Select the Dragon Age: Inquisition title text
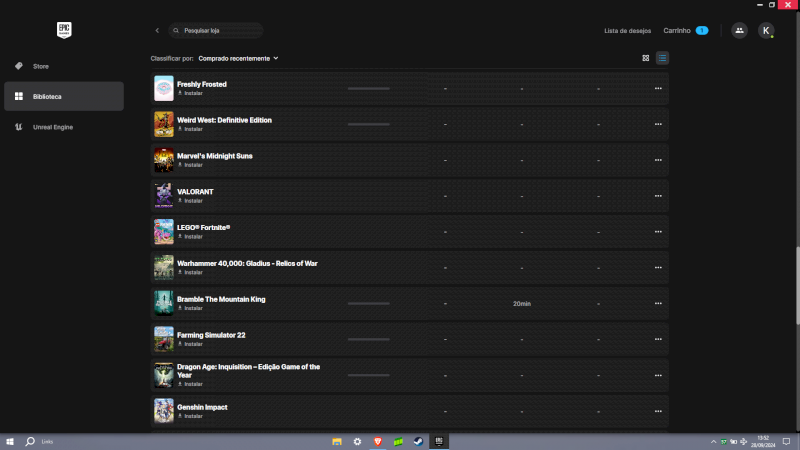 click(248, 371)
